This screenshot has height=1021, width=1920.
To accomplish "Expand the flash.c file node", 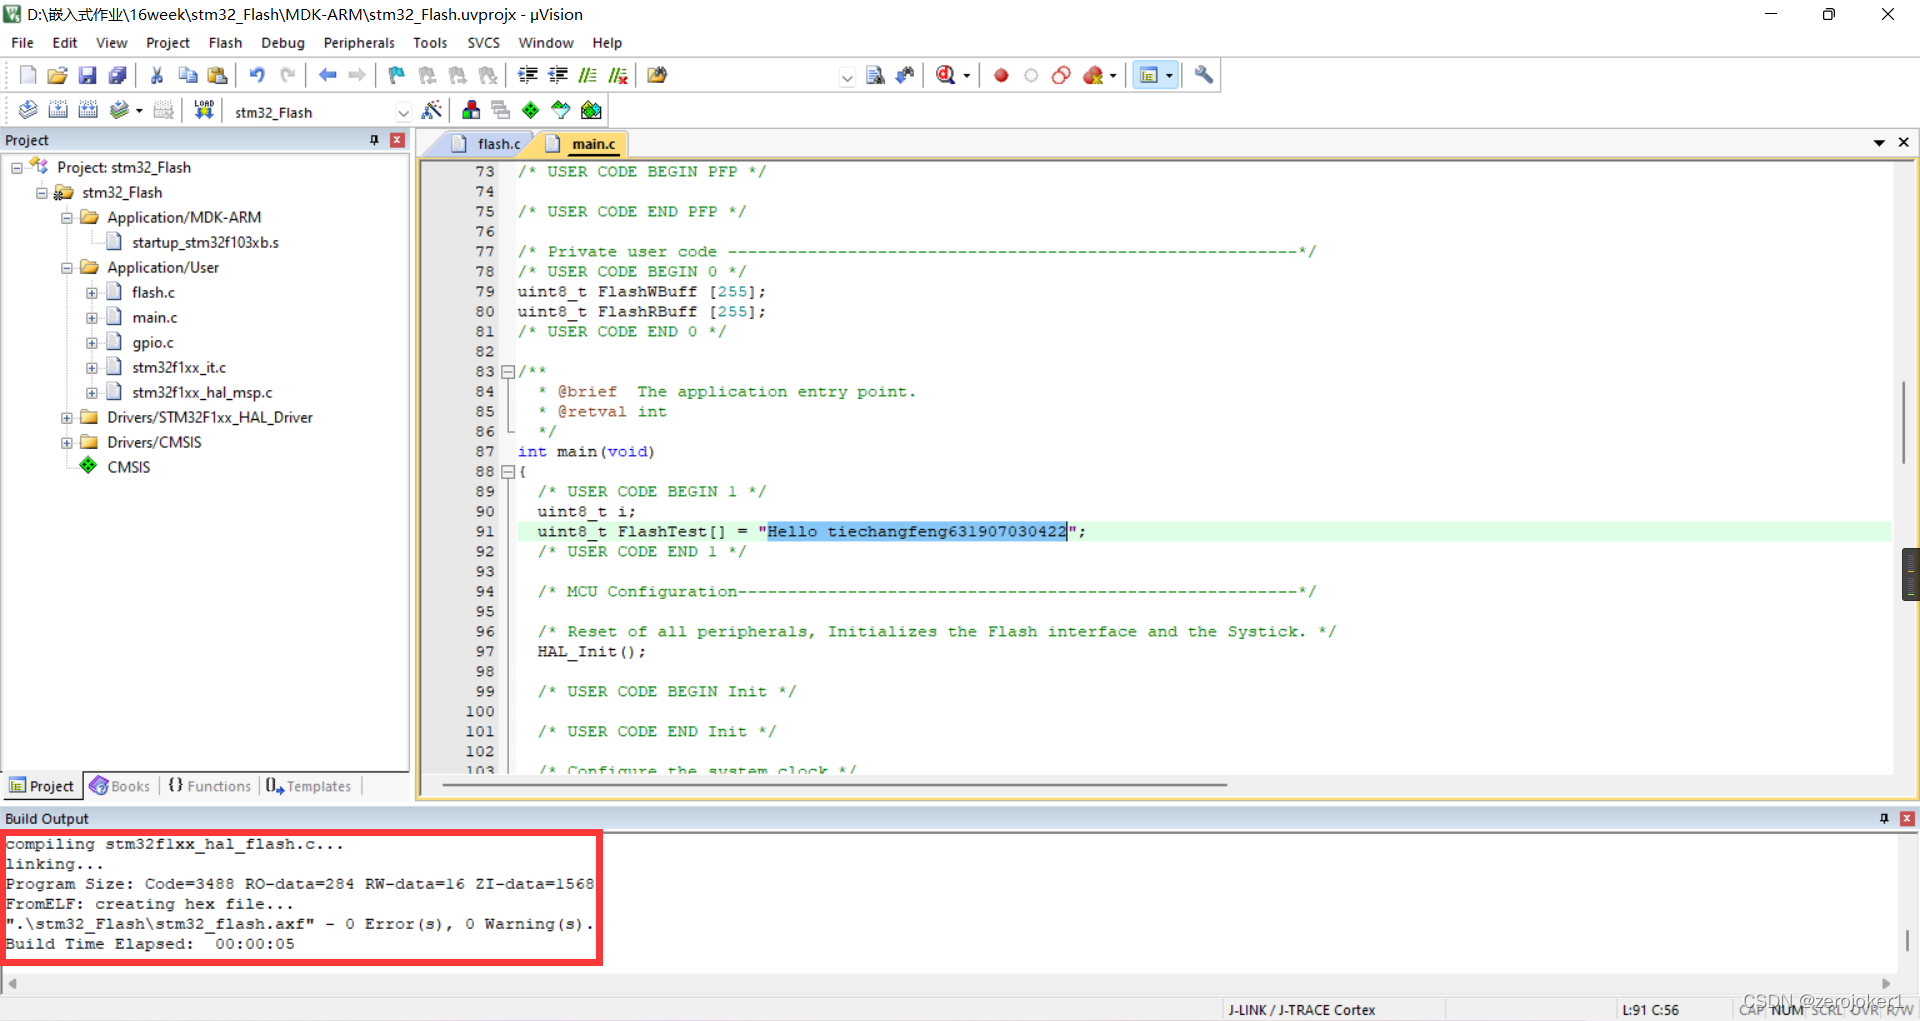I will 92,293.
